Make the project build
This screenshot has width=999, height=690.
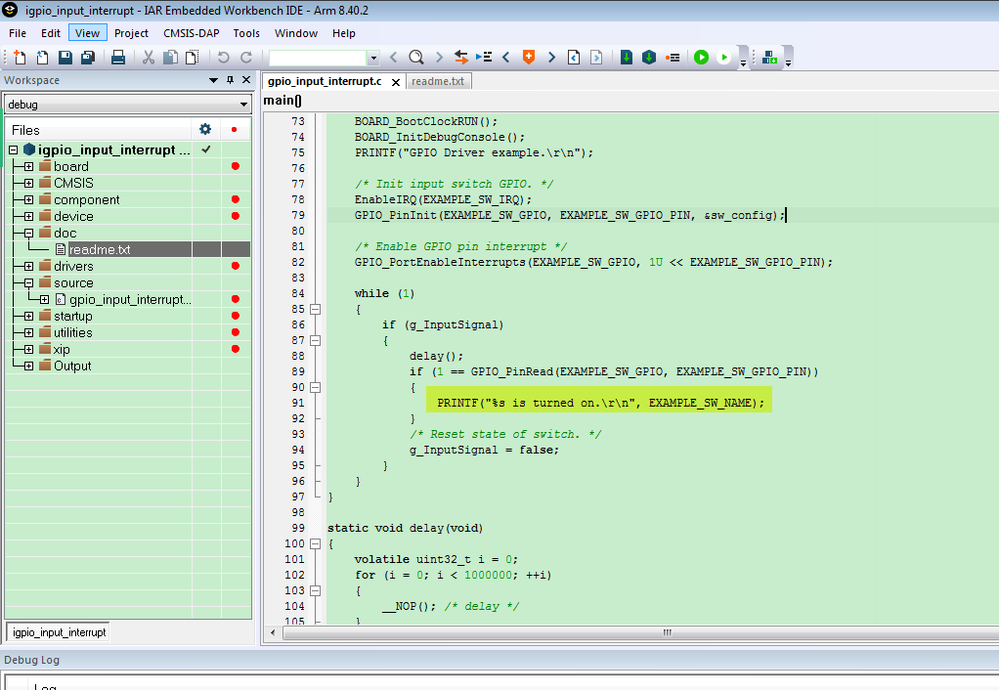pos(649,57)
